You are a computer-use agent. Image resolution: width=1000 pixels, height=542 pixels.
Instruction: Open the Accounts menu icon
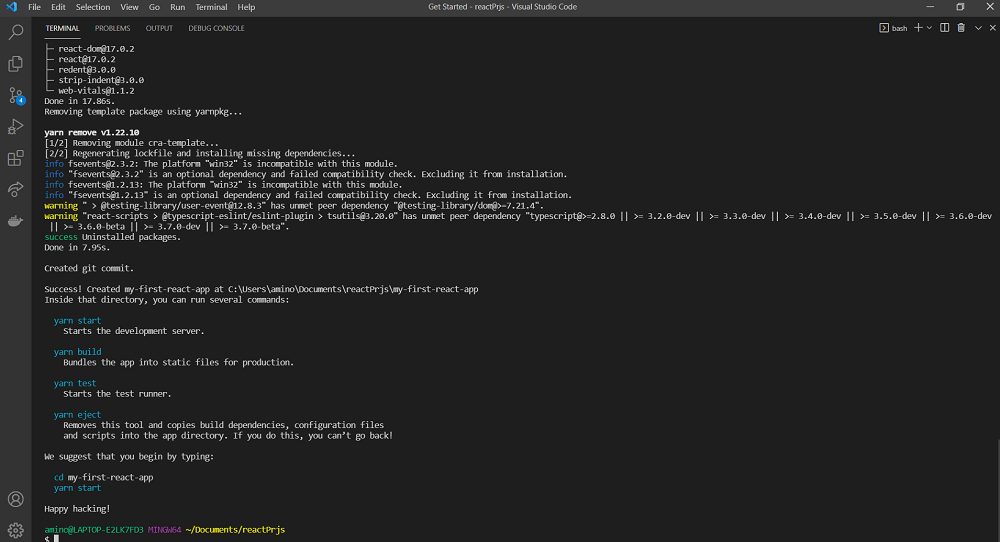click(15, 499)
